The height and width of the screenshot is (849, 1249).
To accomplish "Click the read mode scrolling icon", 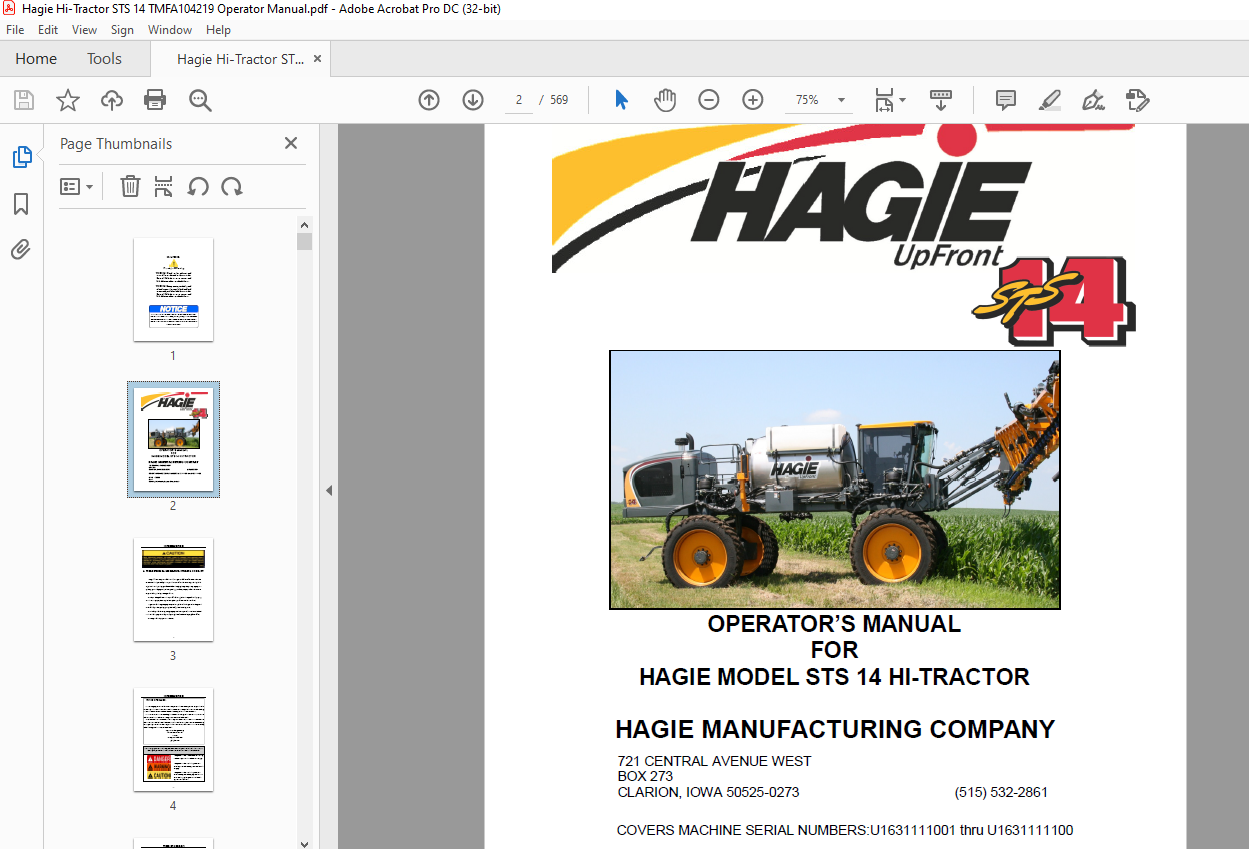I will click(941, 100).
